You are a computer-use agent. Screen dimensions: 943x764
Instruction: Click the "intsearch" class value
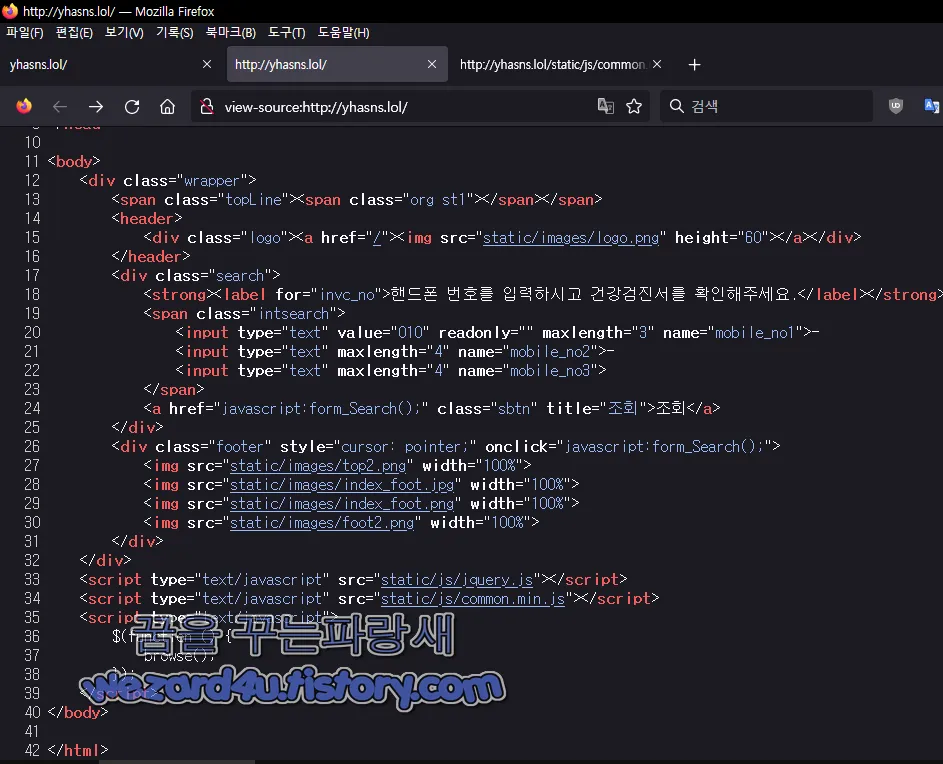(x=294, y=313)
